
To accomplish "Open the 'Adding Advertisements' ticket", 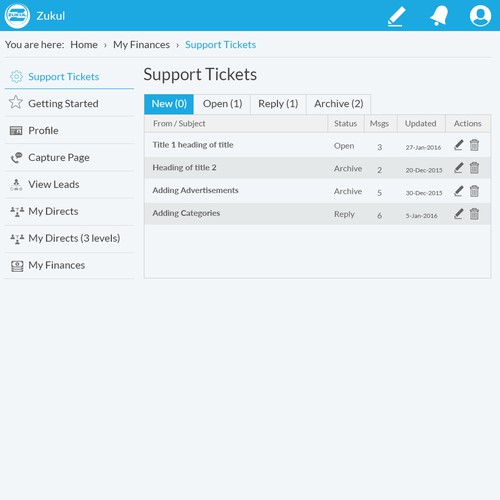I will tap(195, 190).
